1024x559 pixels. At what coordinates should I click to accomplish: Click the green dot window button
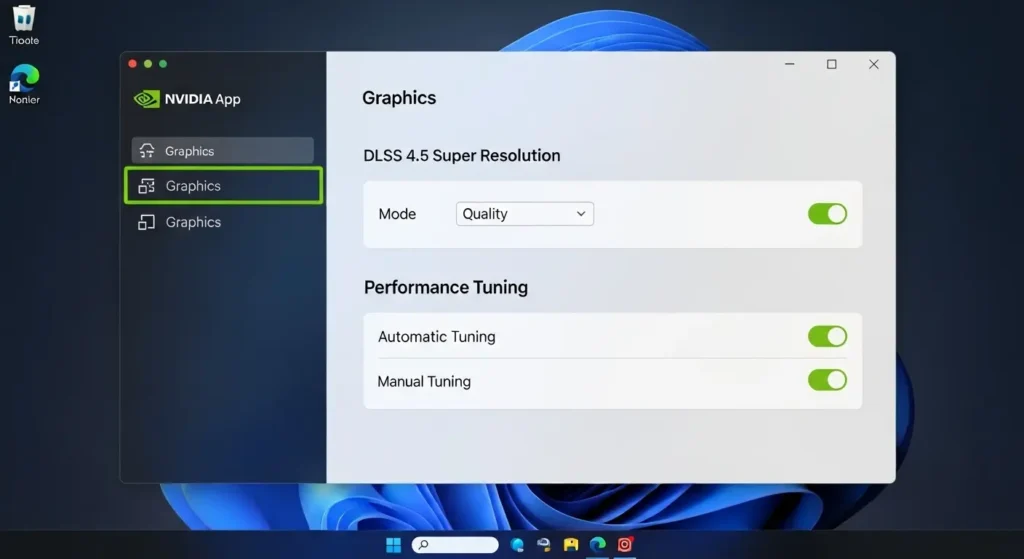coord(163,63)
